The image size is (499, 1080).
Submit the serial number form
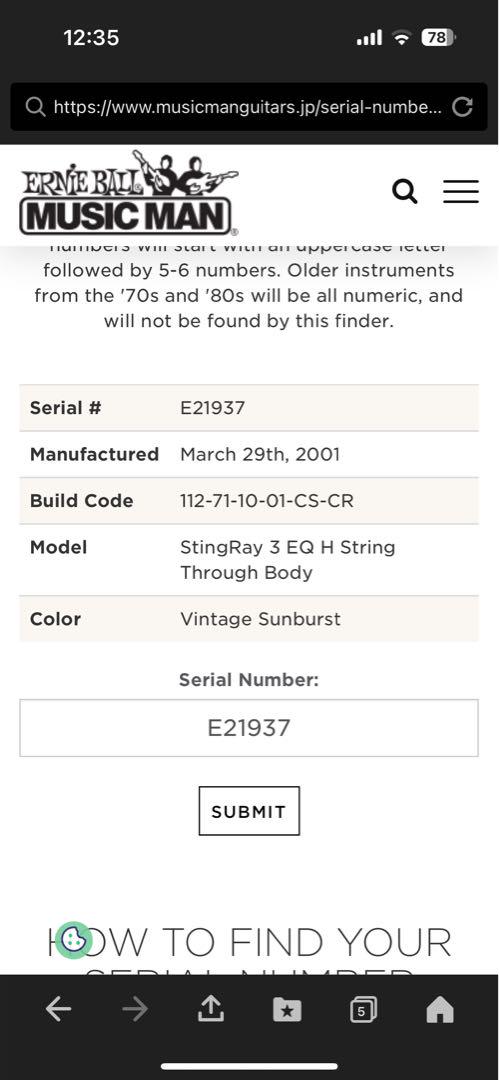click(249, 811)
